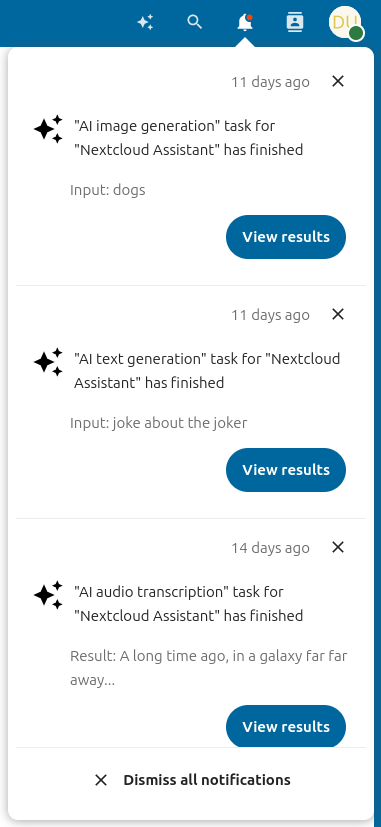Dismiss the AI text generation notification
Viewport: 381px width, 827px height.
coord(338,314)
